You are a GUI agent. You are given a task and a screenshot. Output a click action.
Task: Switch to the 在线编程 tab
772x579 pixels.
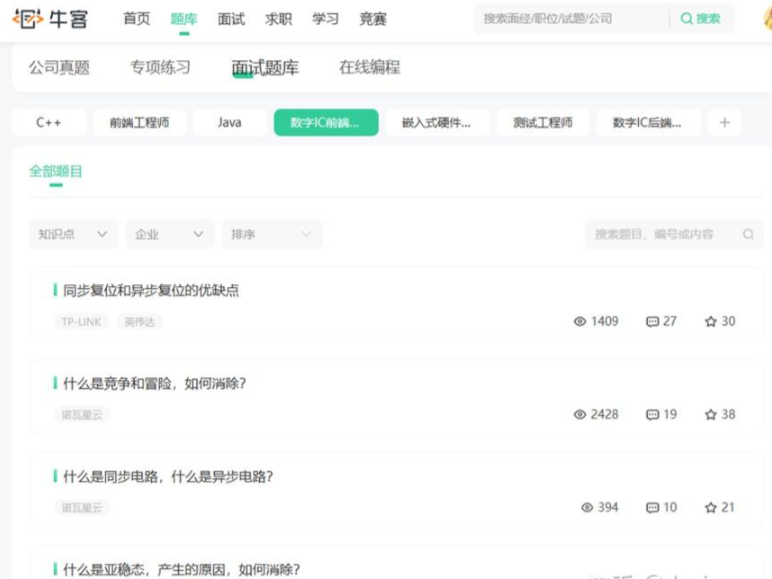(x=370, y=67)
